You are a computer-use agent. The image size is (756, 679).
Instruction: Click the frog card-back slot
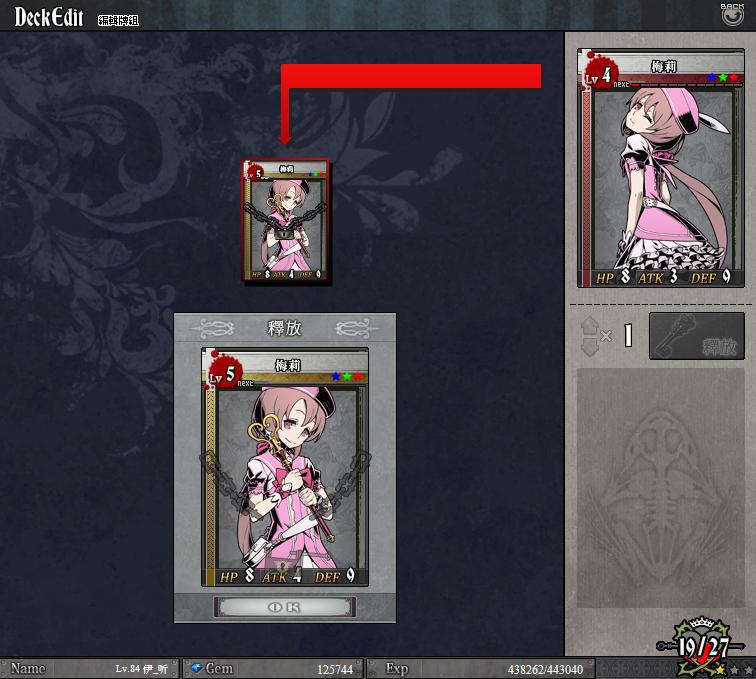pyautogui.click(x=661, y=488)
